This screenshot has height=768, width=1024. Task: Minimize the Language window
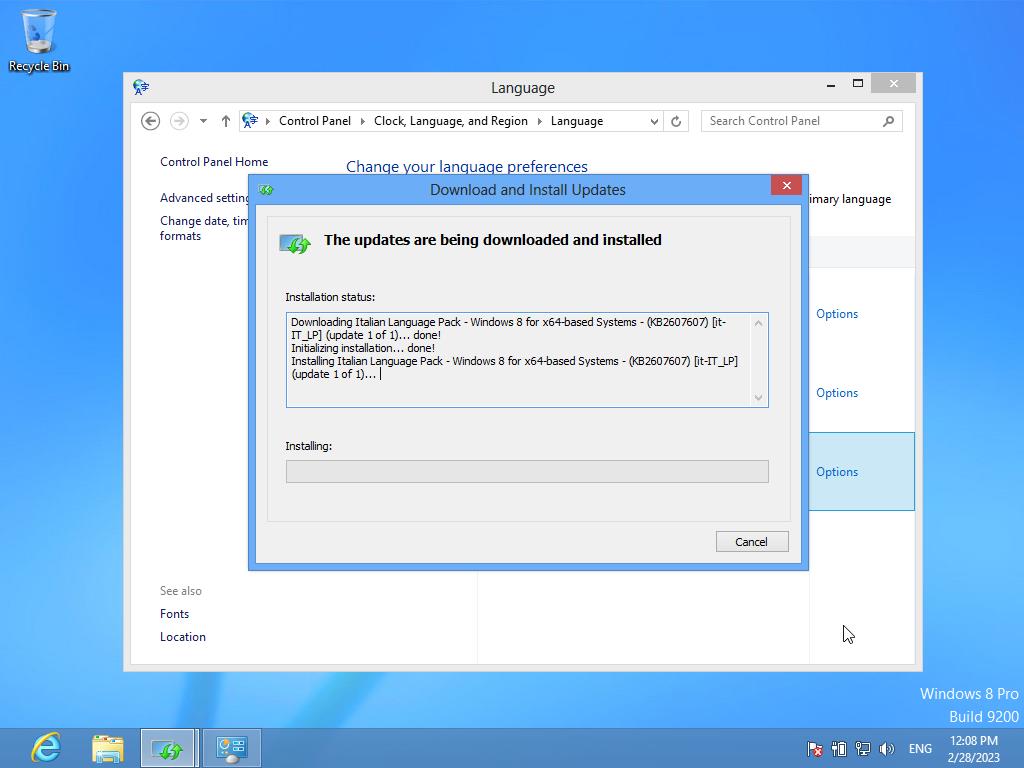831,84
